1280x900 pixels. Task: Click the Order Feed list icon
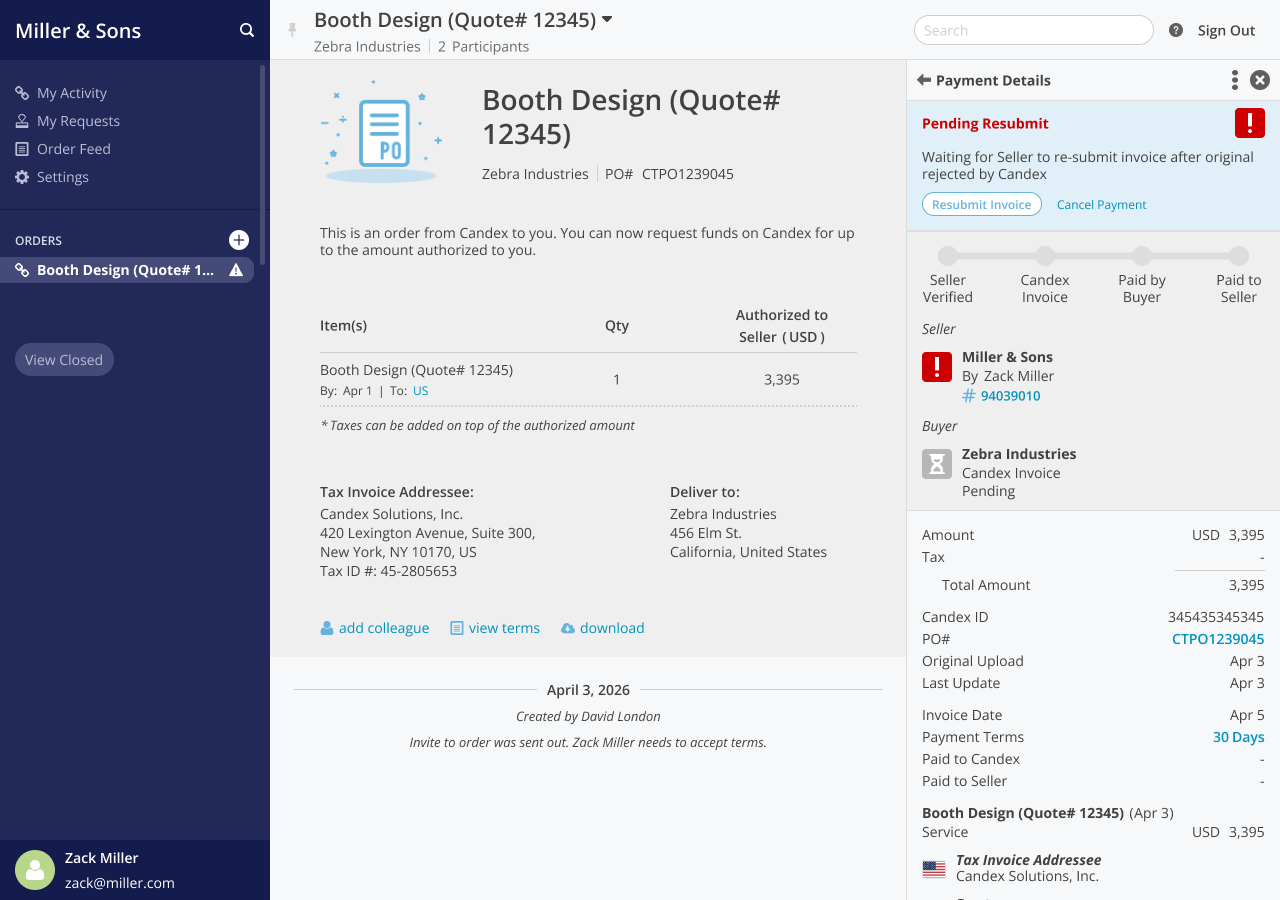point(22,149)
